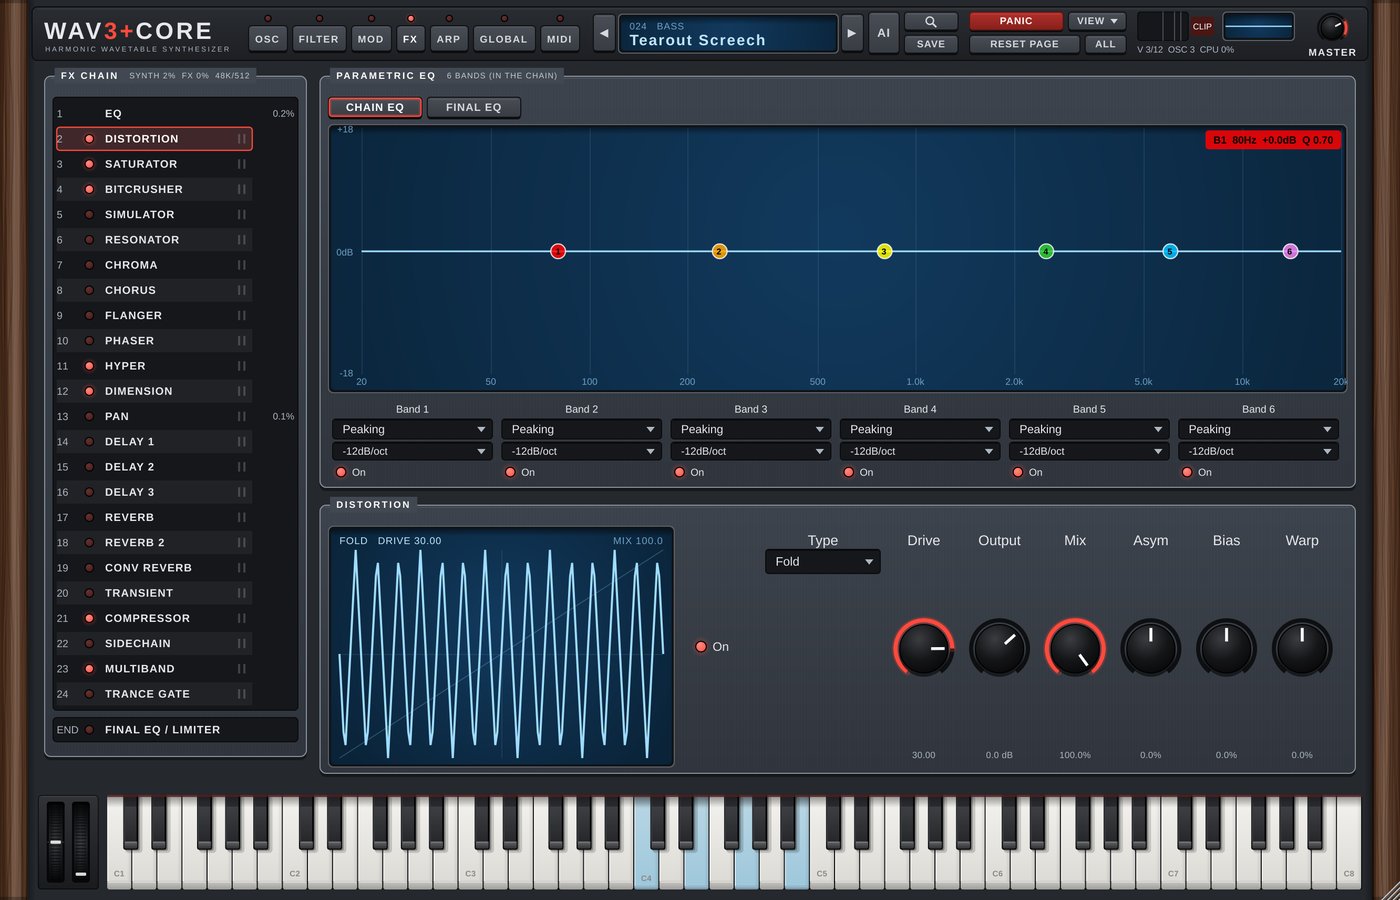Viewport: 1400px width, 900px height.
Task: Open the Band 4 slope dropdown
Action: tap(920, 451)
